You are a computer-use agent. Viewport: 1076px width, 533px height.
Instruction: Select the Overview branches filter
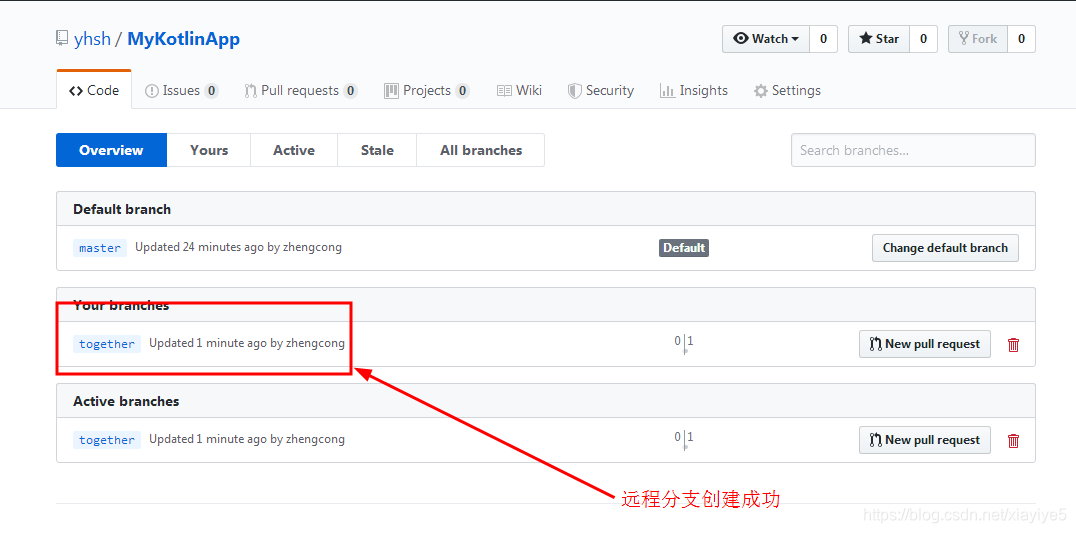(111, 150)
